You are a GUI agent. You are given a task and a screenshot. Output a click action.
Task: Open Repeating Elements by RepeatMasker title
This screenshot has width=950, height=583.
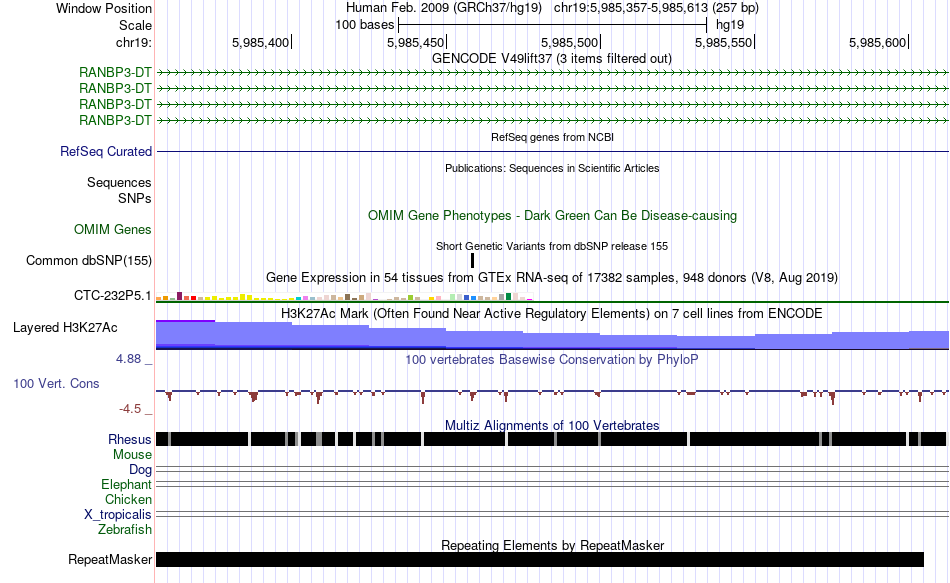(553, 545)
